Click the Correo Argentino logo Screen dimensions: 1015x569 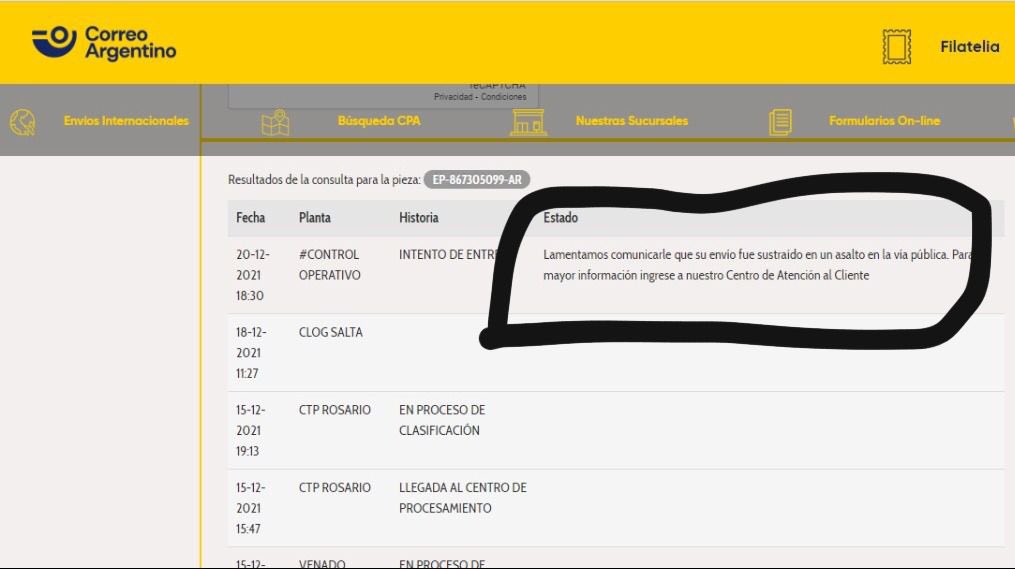tap(104, 43)
